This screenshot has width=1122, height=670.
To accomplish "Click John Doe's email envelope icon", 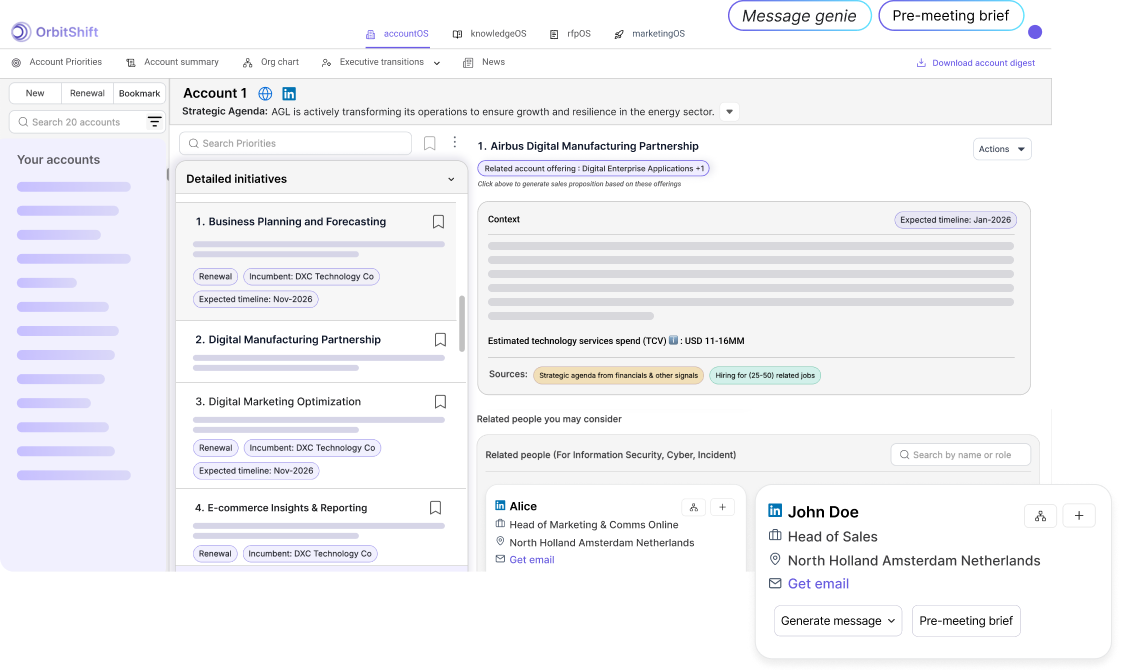I will click(x=775, y=583).
